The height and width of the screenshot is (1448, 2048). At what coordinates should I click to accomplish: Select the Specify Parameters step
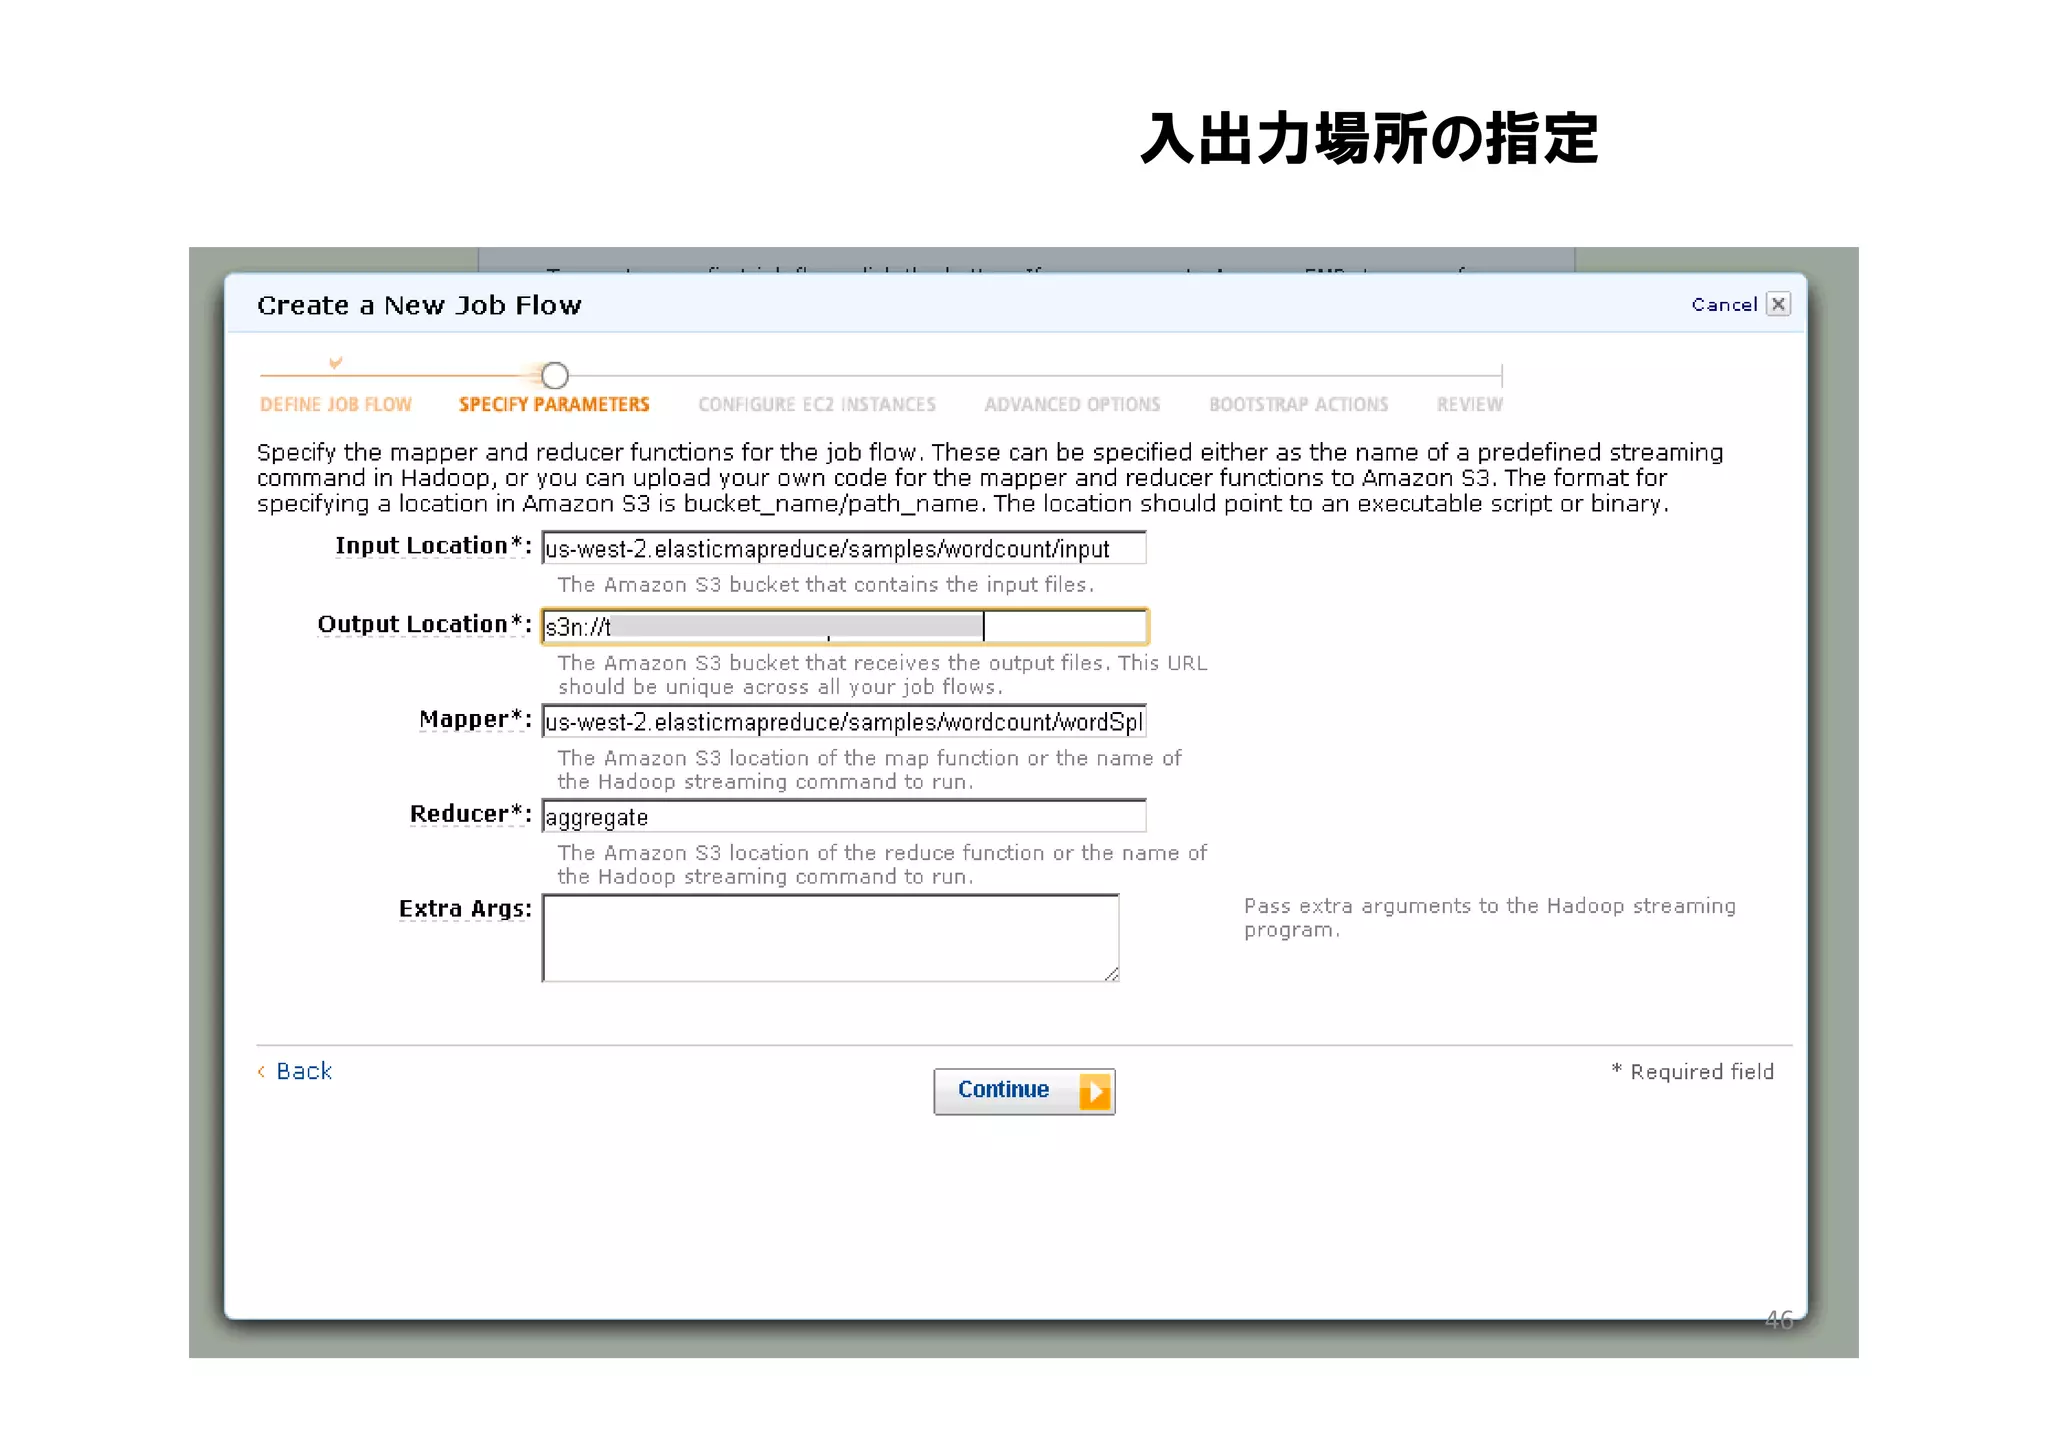click(554, 405)
